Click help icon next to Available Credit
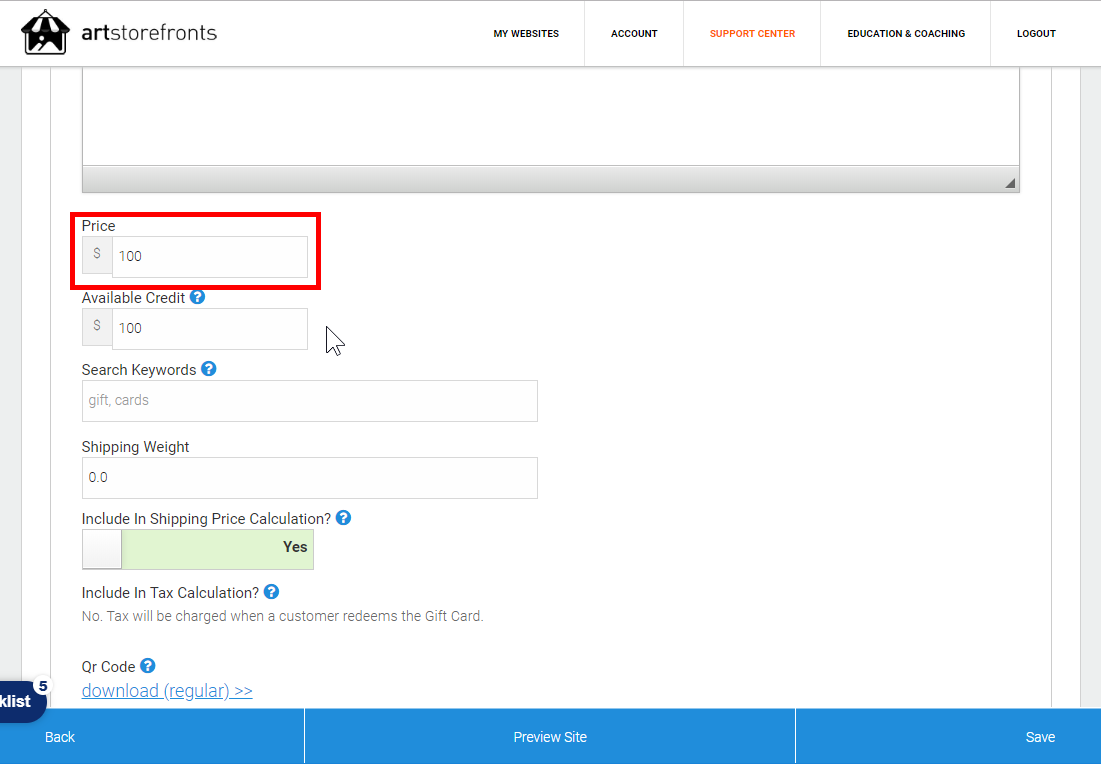 197,297
